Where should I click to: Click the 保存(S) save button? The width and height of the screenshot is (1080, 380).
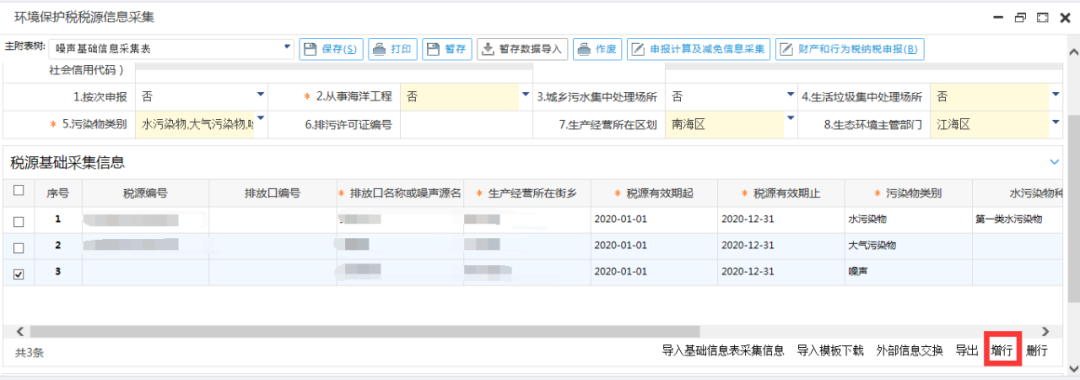[x=331, y=49]
